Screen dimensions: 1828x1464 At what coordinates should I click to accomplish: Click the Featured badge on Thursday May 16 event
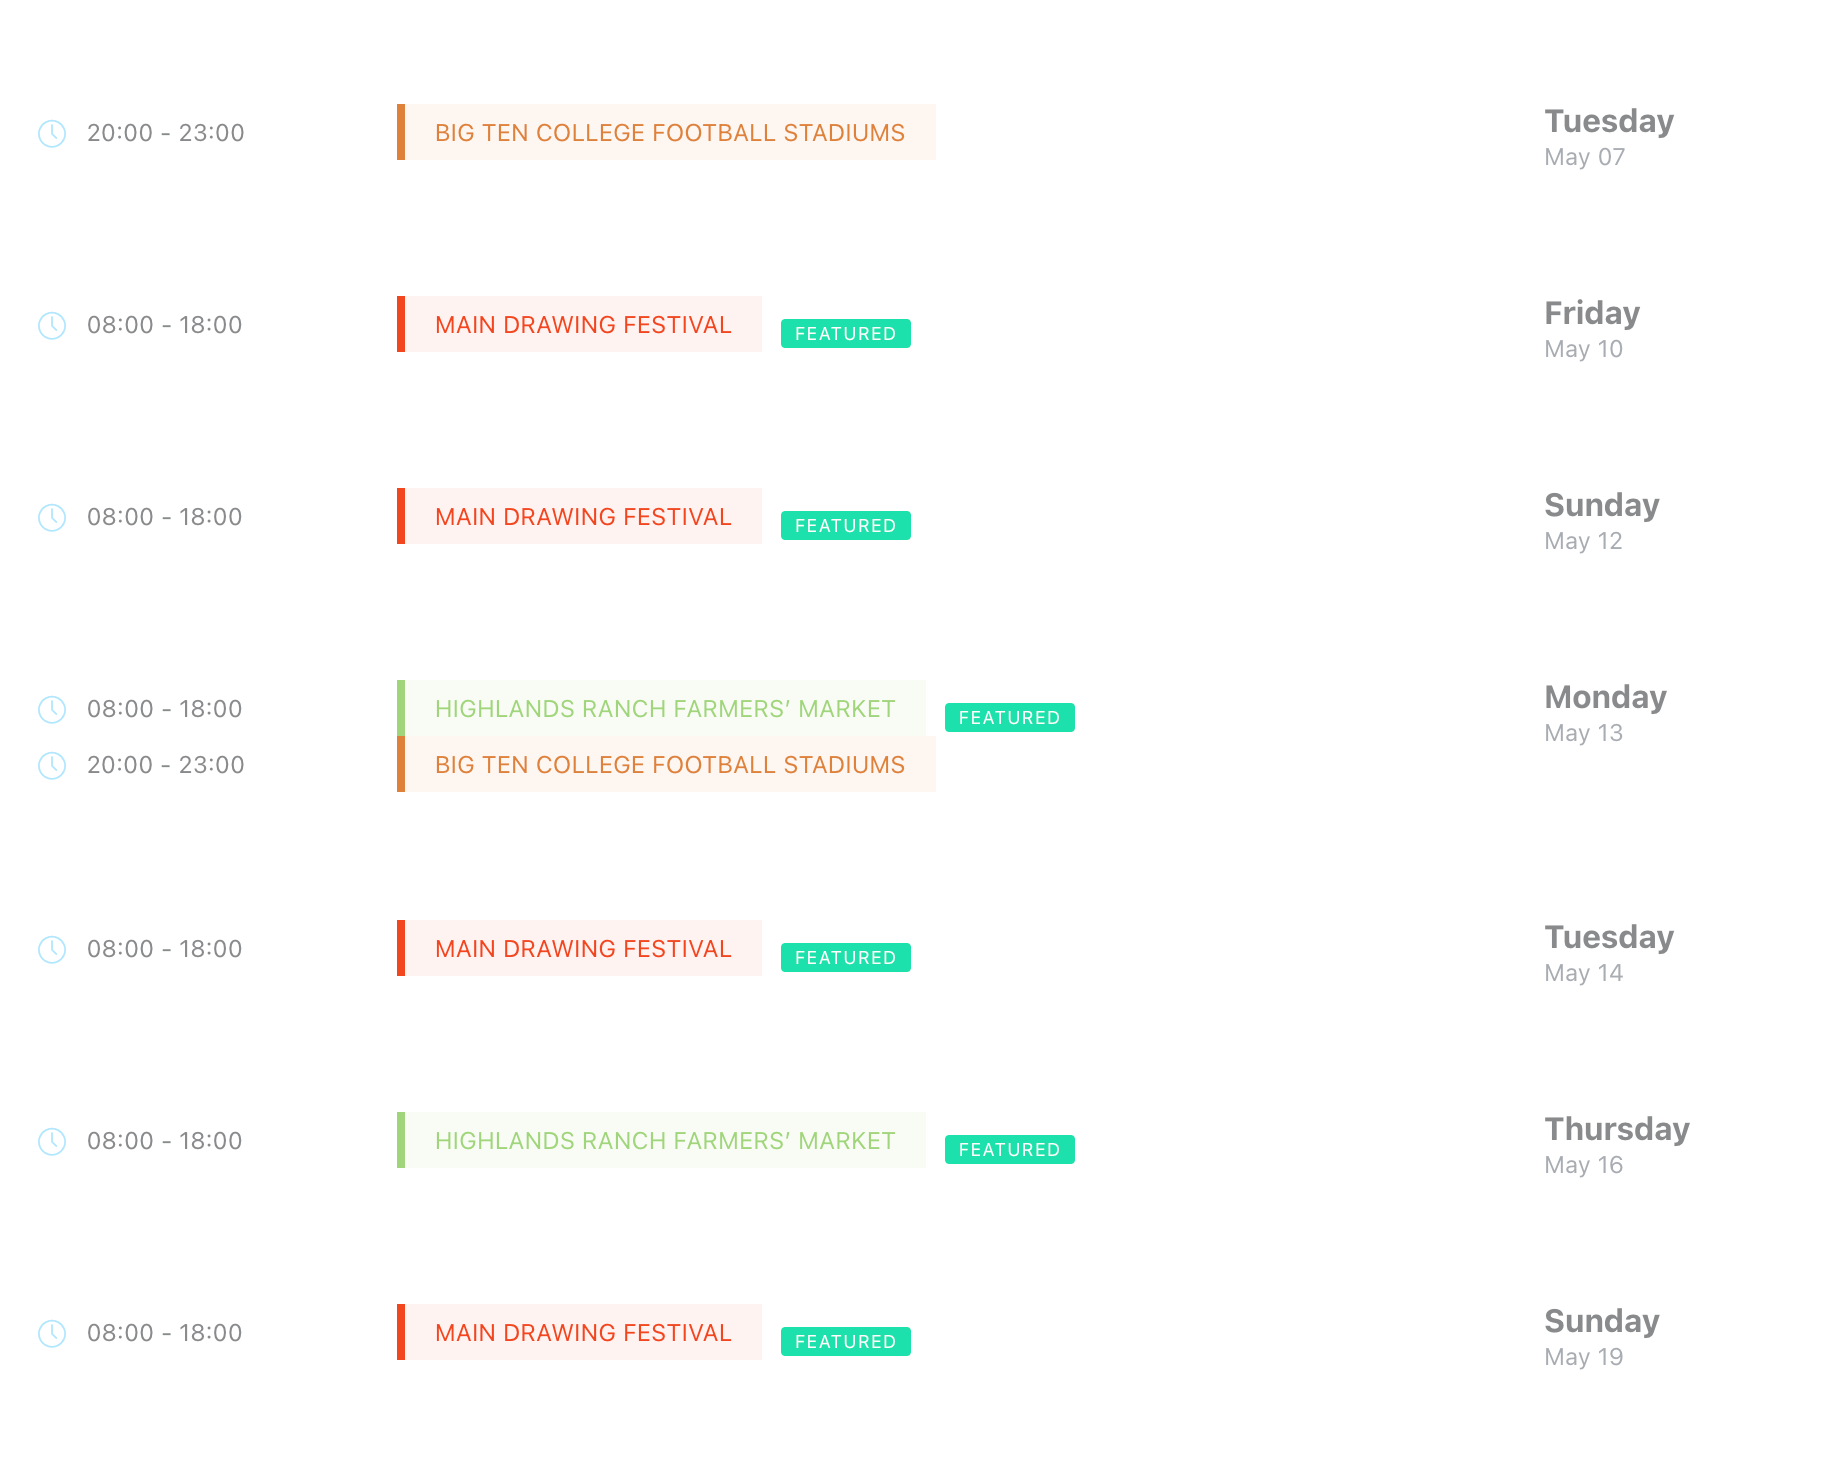tap(1009, 1150)
